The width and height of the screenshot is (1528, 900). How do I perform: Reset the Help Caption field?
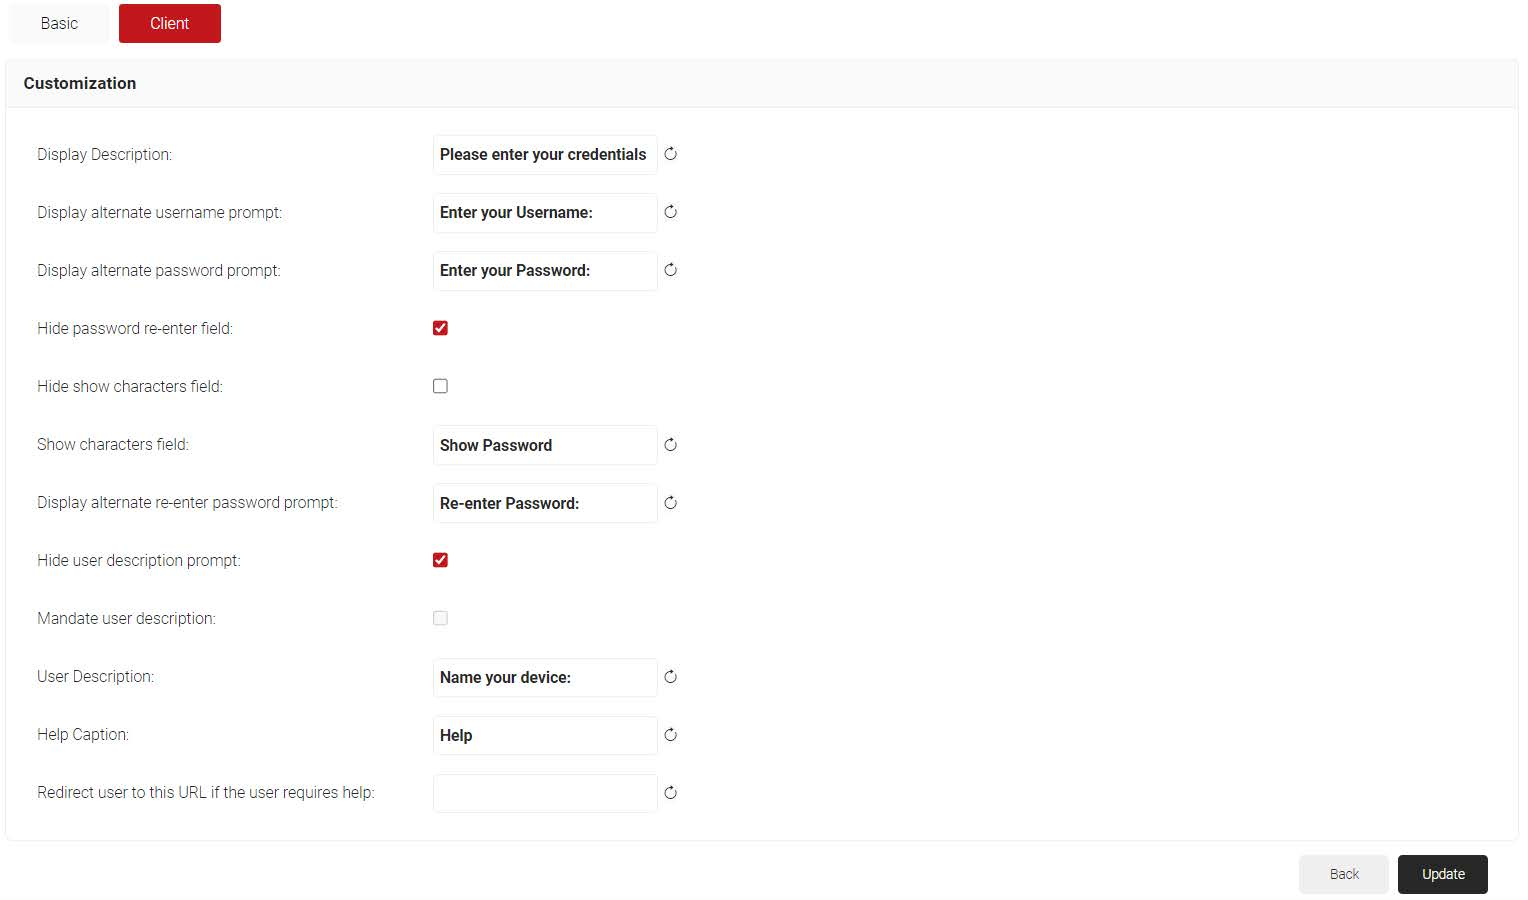(x=671, y=735)
